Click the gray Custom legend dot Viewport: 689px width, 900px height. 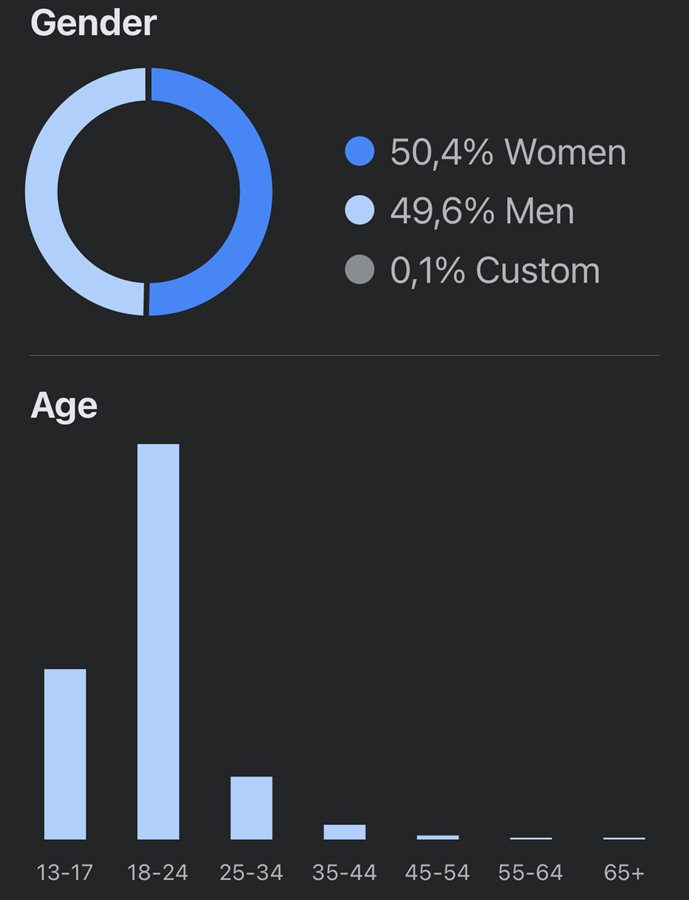point(359,270)
